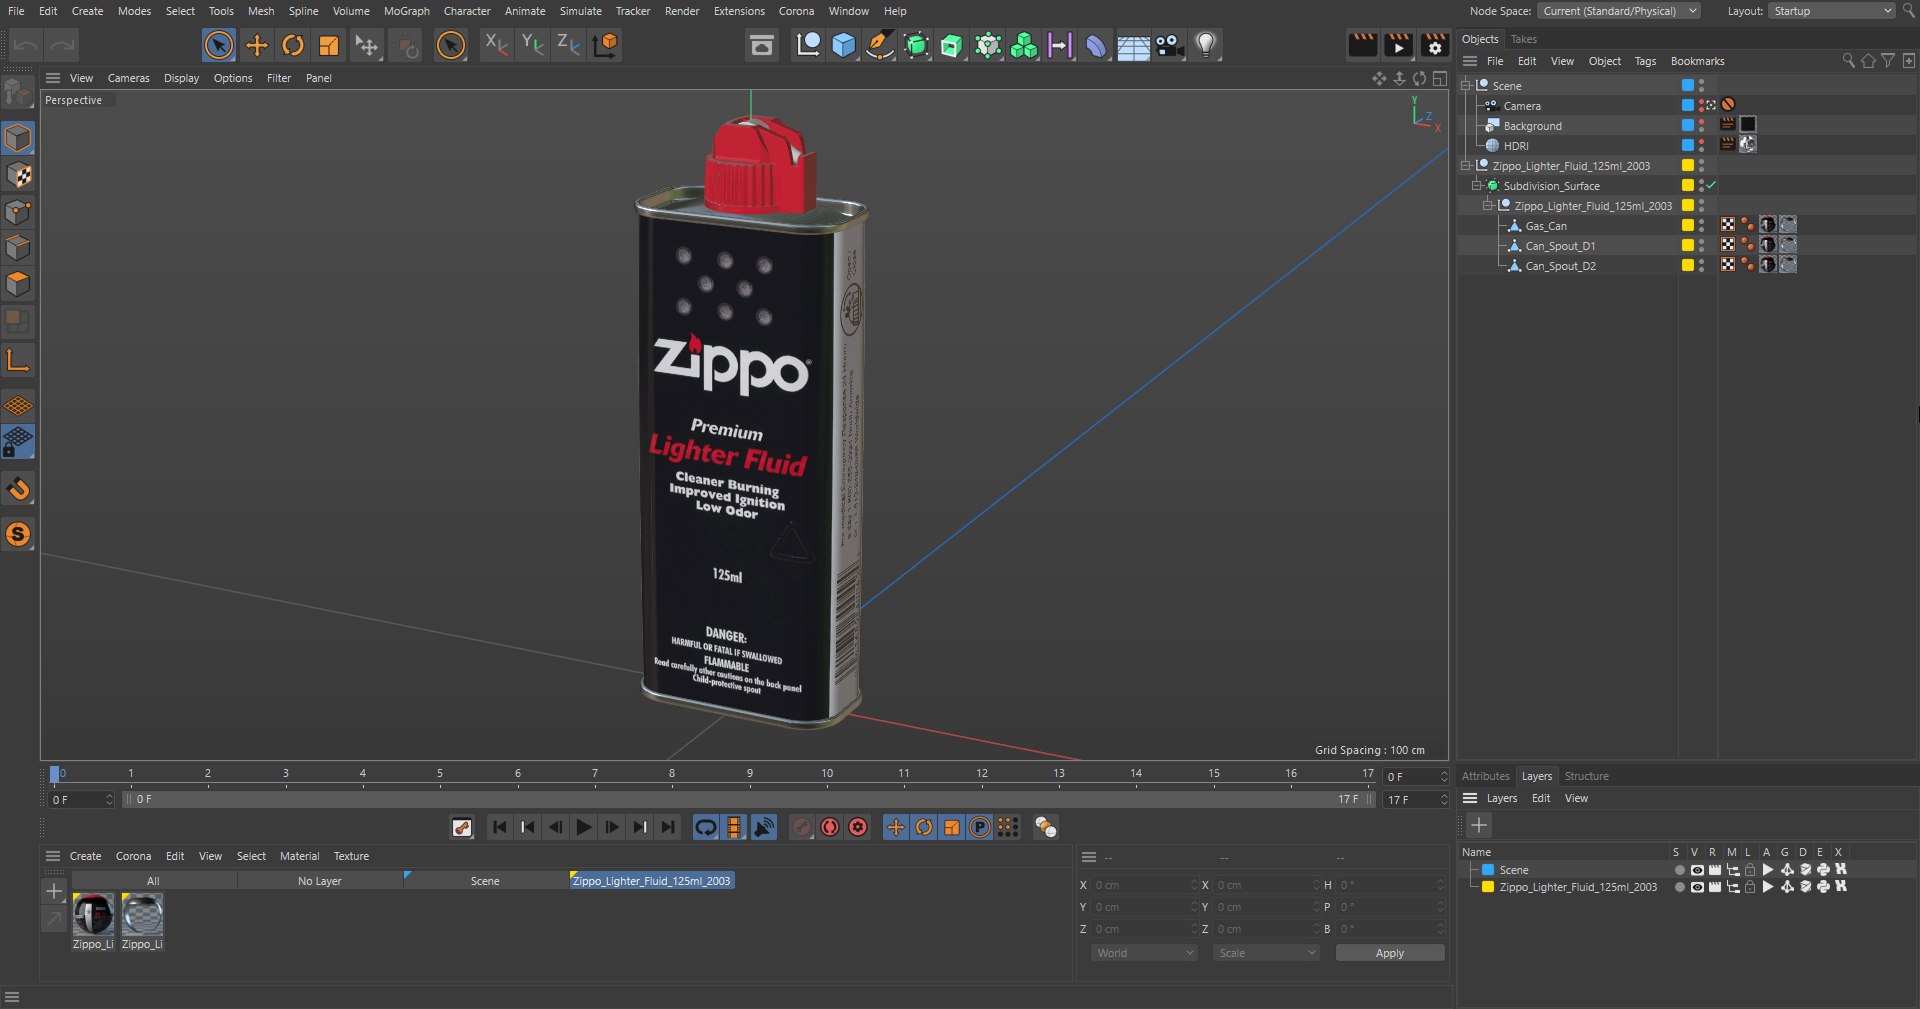Add a floor/sky environment object
1920x1009 pixels.
point(1133,47)
